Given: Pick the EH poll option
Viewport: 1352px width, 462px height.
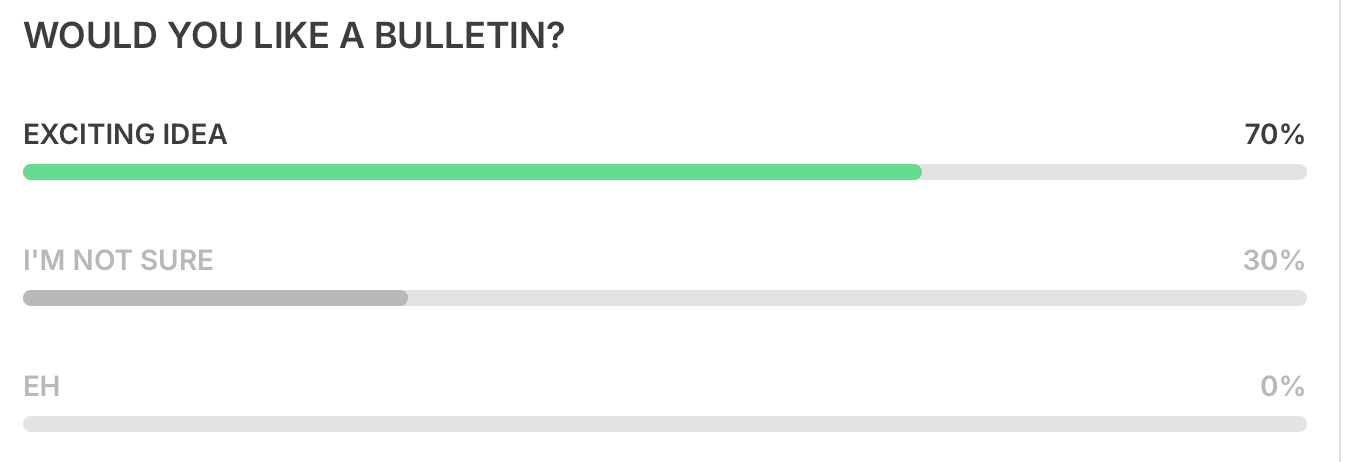Looking at the screenshot, I should 665,403.
